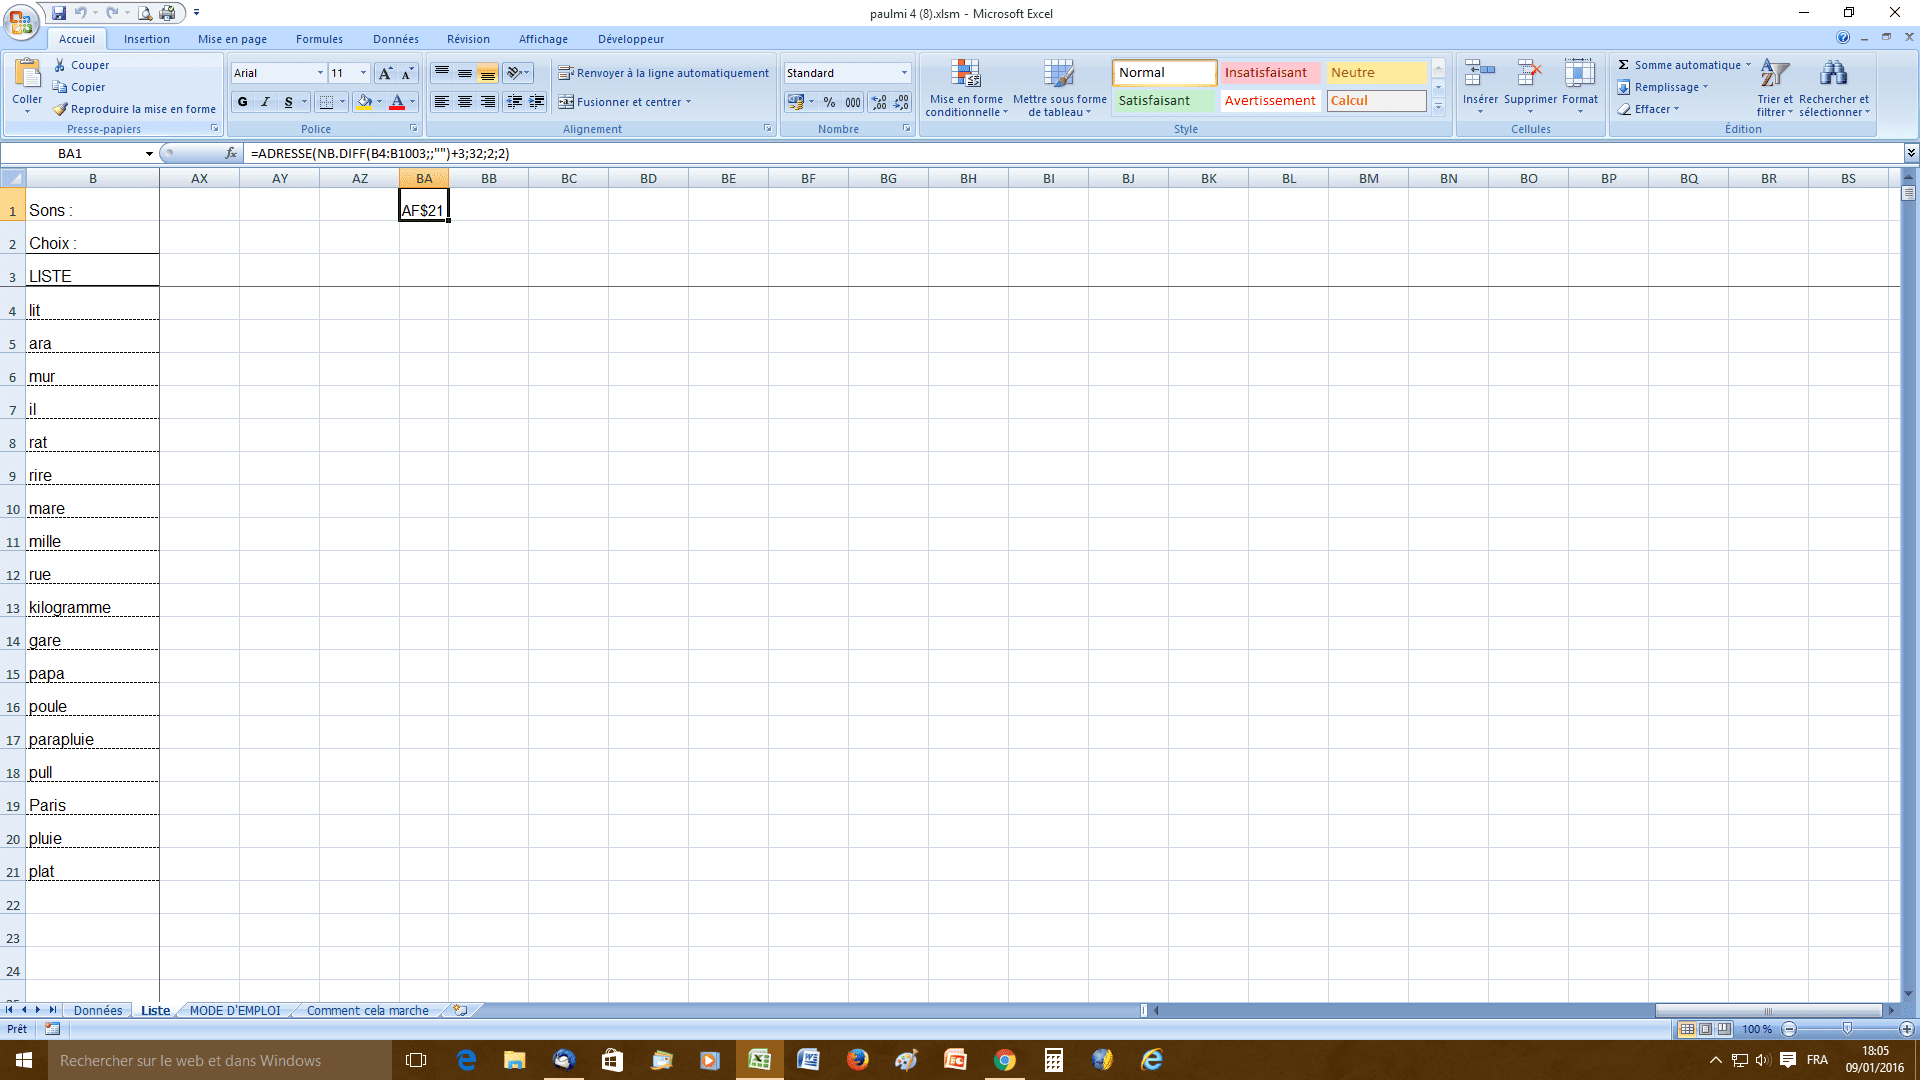Click the Coller paste icon
1920x1080 pixels.
click(27, 74)
